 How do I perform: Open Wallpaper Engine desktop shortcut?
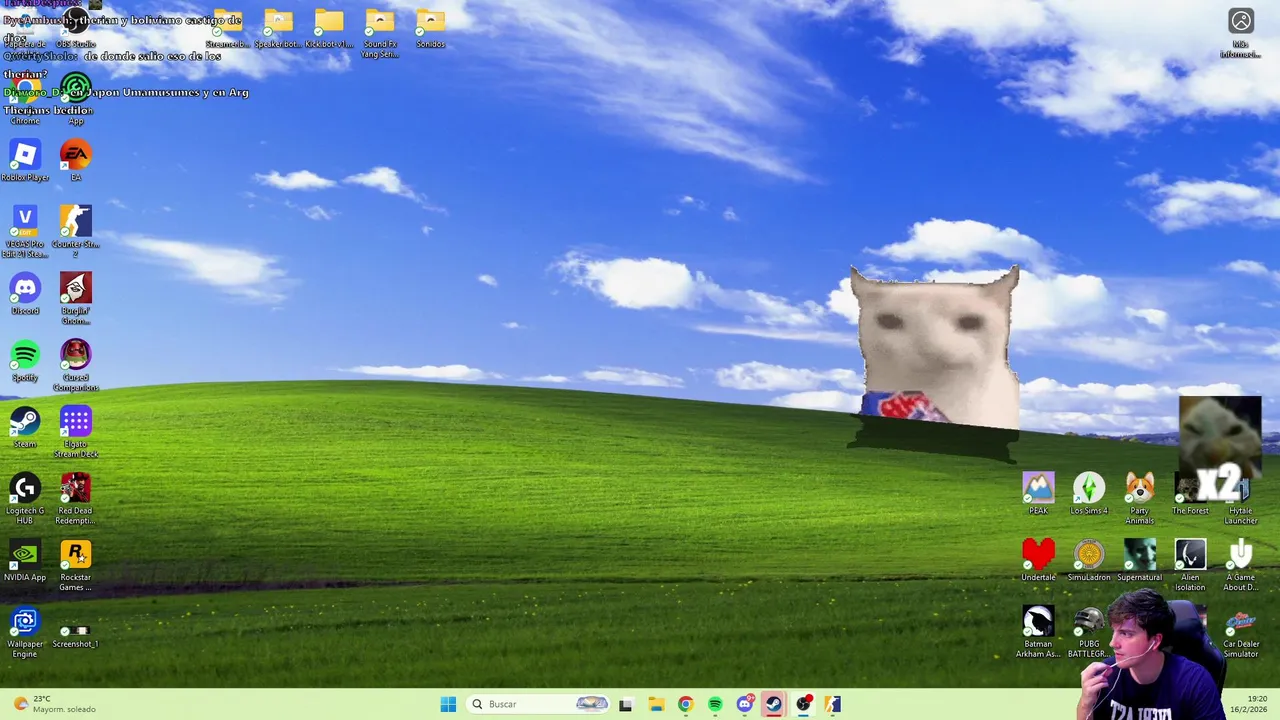click(x=25, y=632)
